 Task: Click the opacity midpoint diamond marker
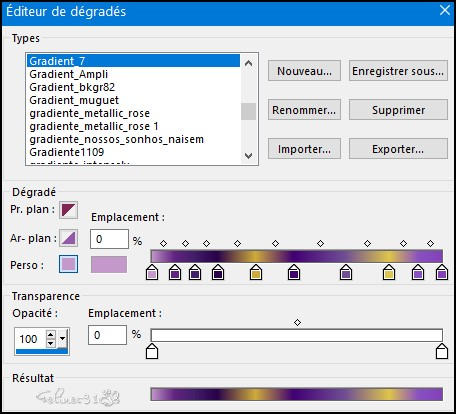(x=297, y=322)
